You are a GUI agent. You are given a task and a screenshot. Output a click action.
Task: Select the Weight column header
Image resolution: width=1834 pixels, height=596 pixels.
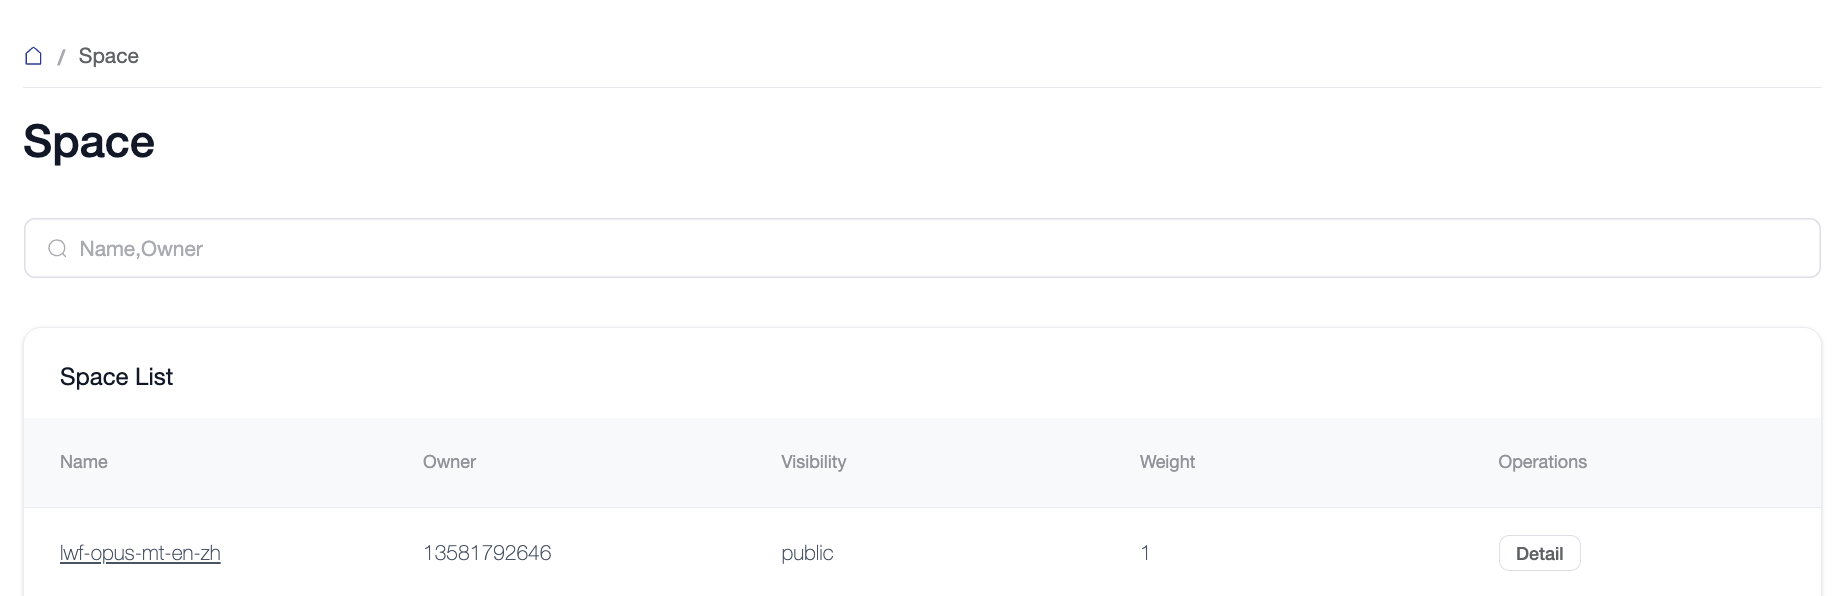coord(1167,462)
